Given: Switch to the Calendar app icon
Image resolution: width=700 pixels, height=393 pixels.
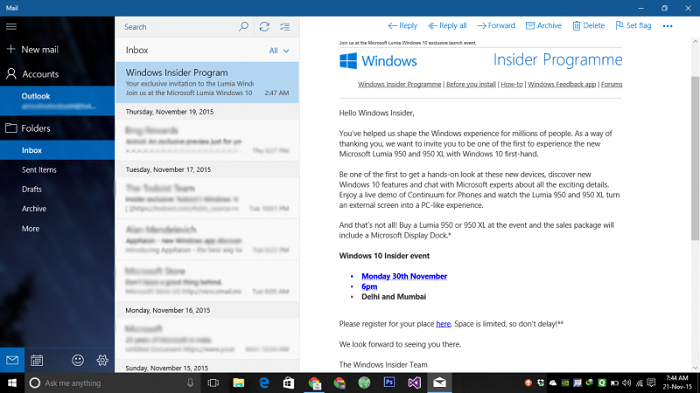Looking at the screenshot, I should tap(37, 360).
